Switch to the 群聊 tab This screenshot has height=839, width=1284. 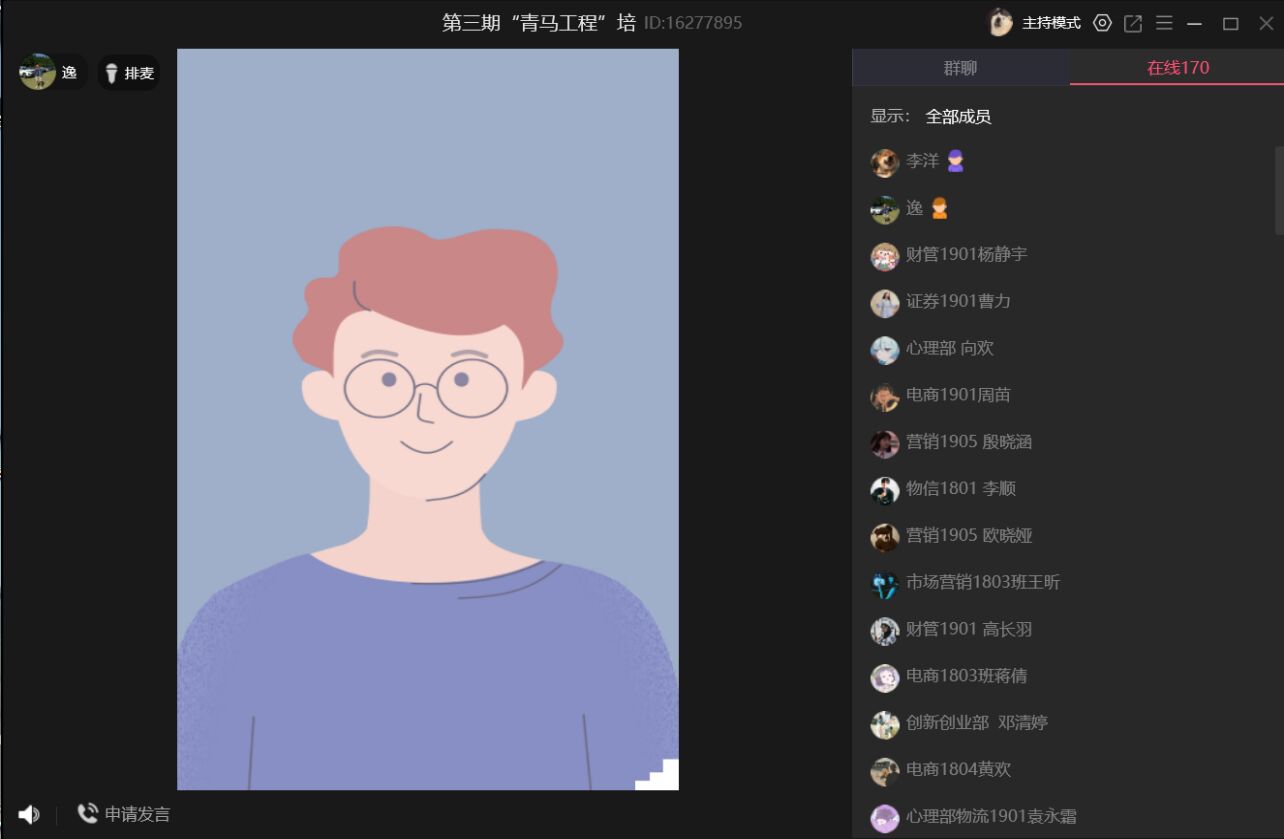tap(960, 68)
